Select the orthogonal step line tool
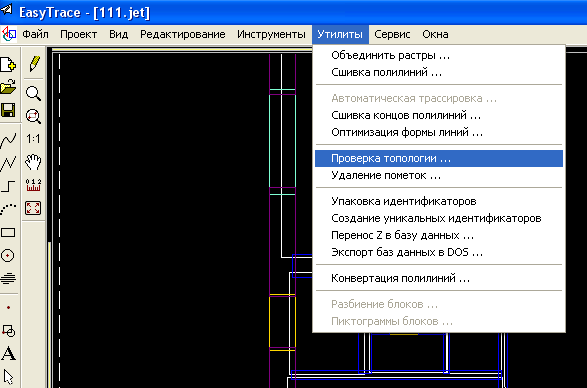The width and height of the screenshot is (587, 388). tap(8, 186)
